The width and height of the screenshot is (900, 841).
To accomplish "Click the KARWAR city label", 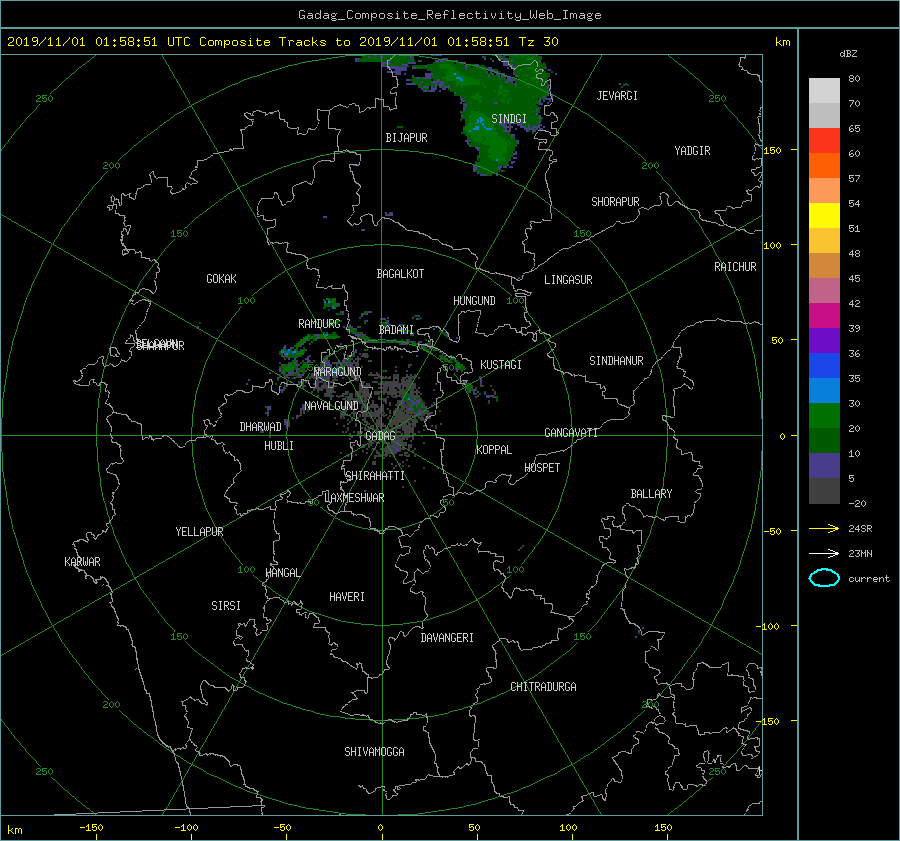I will point(82,562).
